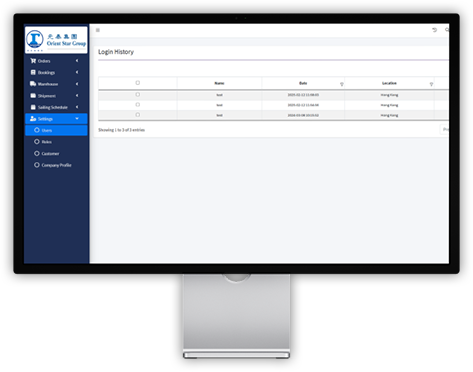Image resolution: width=473 pixels, height=372 pixels.
Task: Click Hong Kong in the 2024-03-08 row
Action: click(389, 115)
